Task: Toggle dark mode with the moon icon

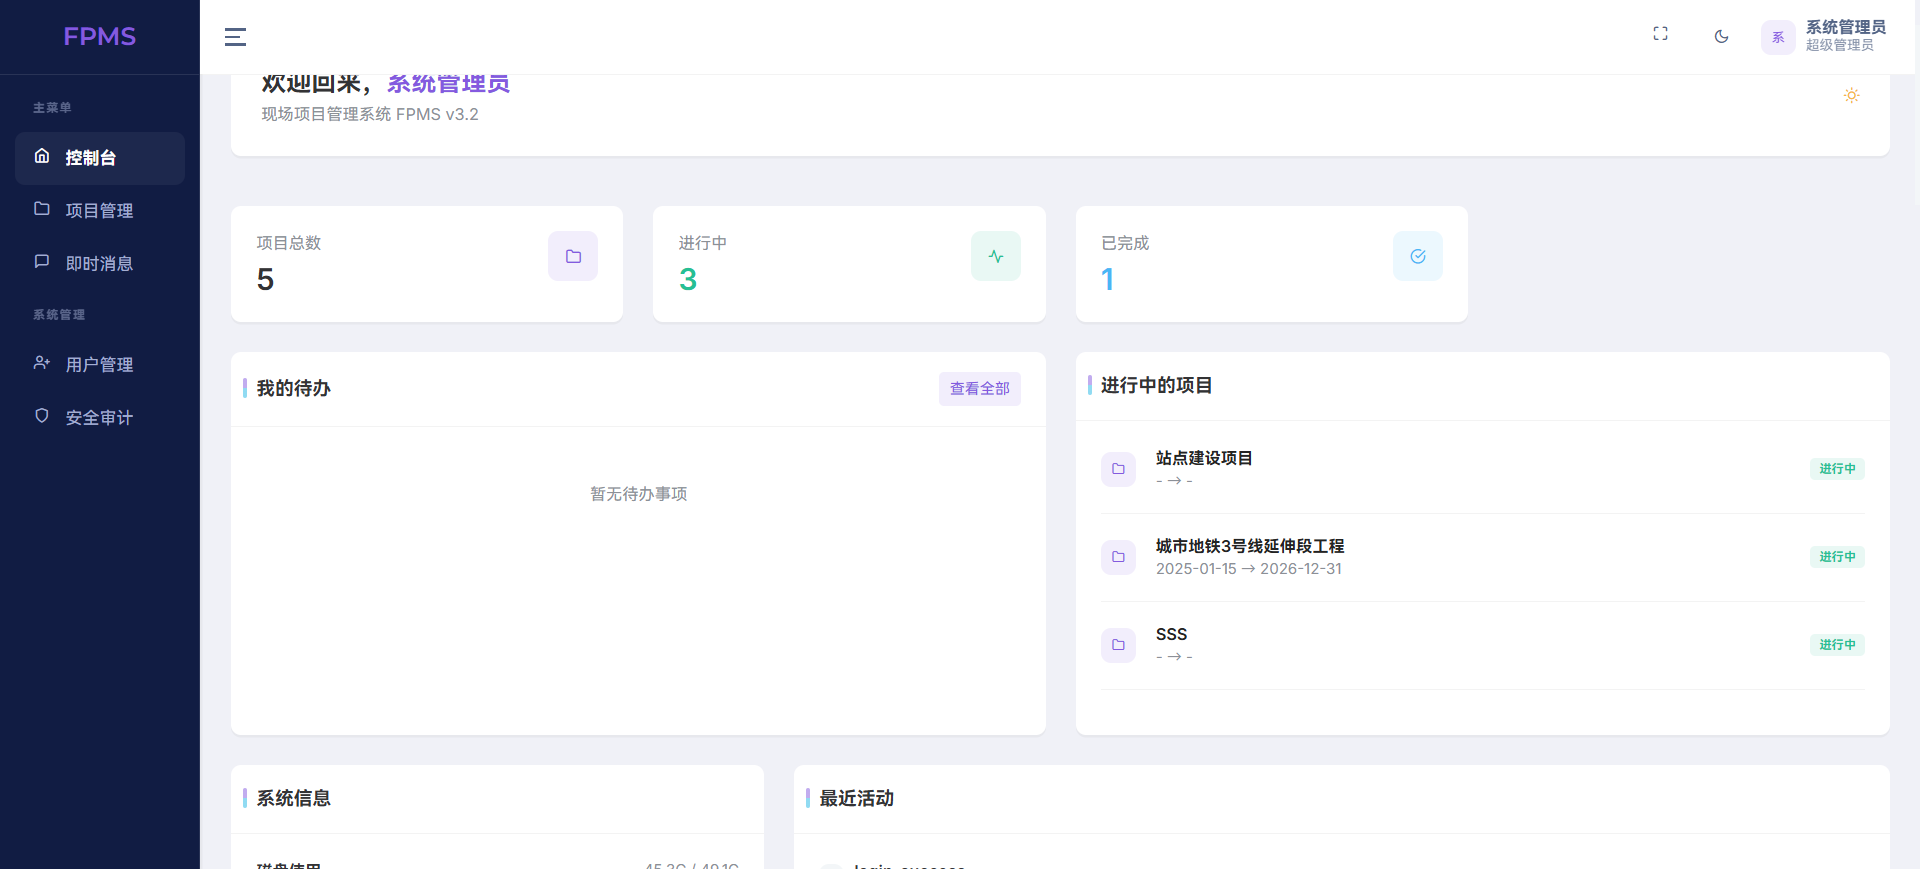Action: tap(1721, 37)
